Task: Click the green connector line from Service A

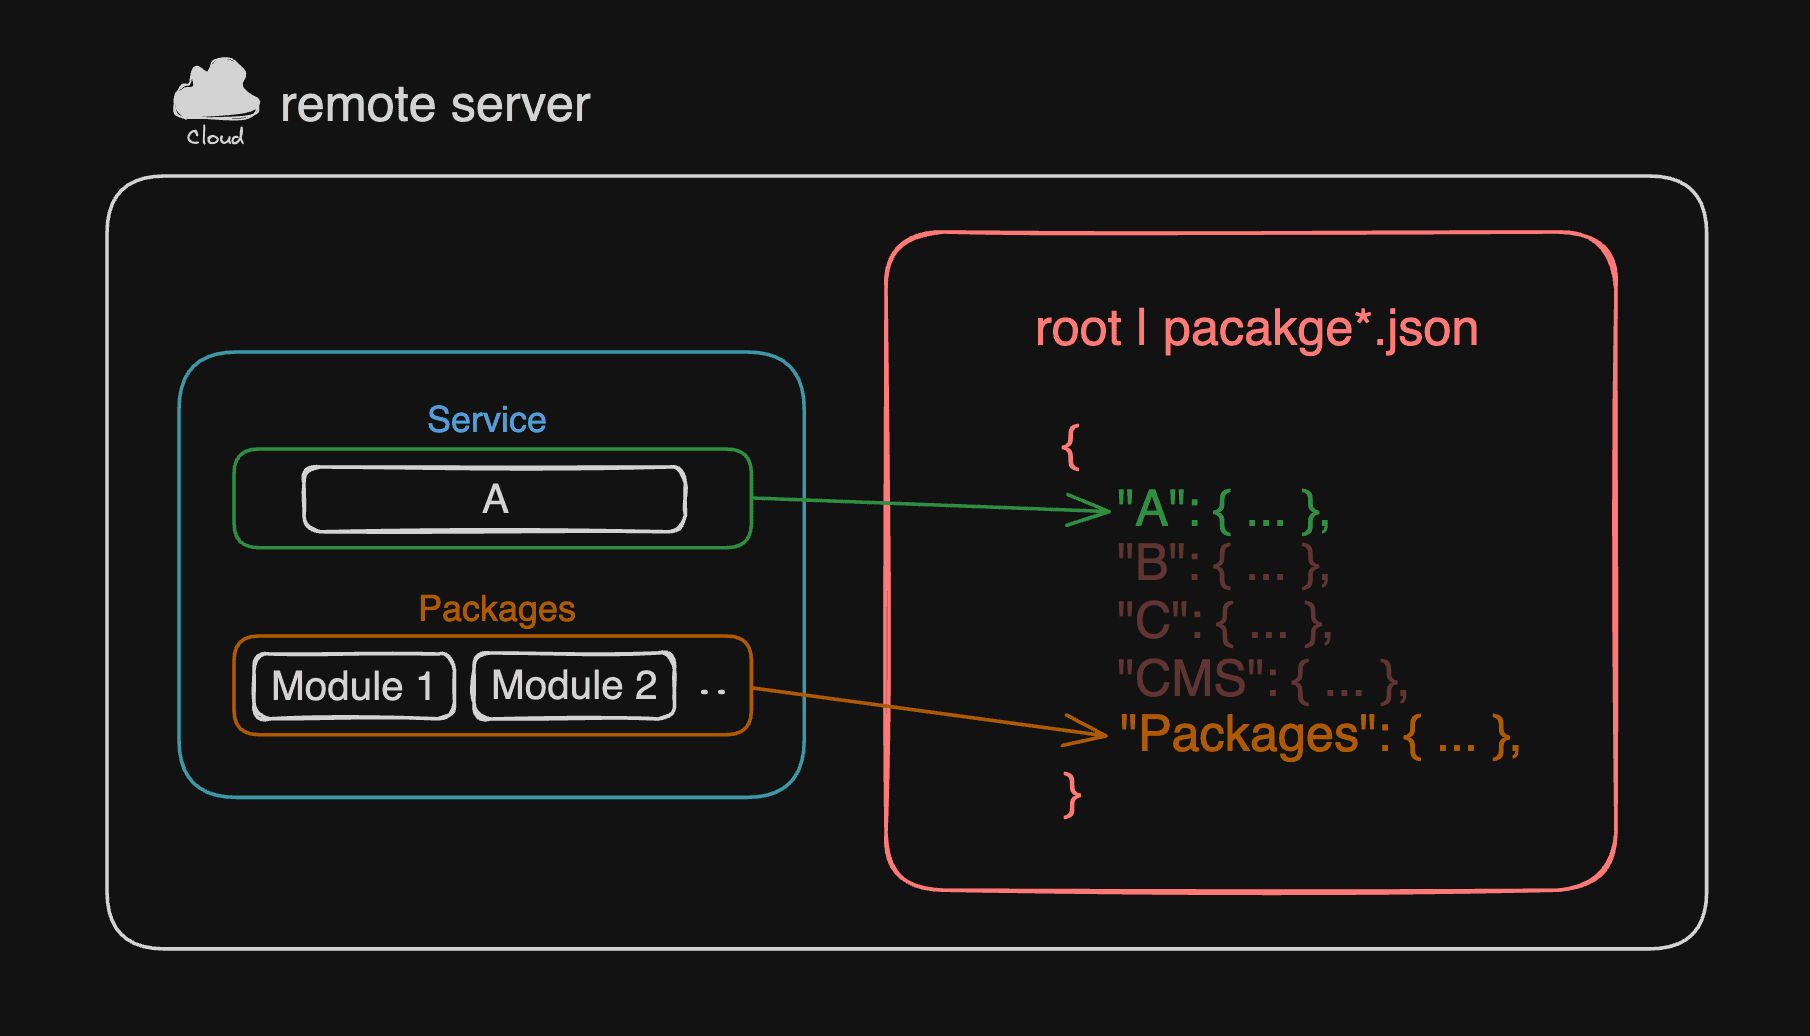Action: (x=900, y=503)
